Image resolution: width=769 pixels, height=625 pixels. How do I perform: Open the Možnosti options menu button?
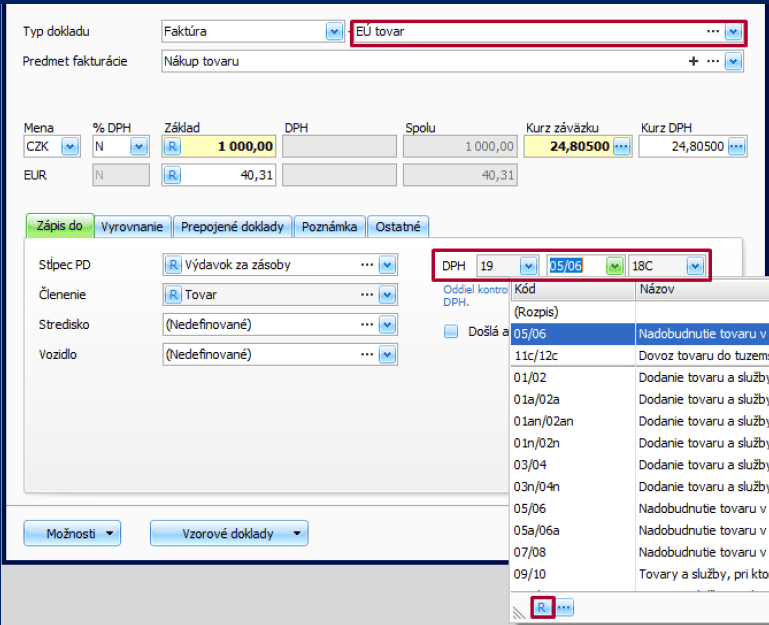(x=72, y=533)
